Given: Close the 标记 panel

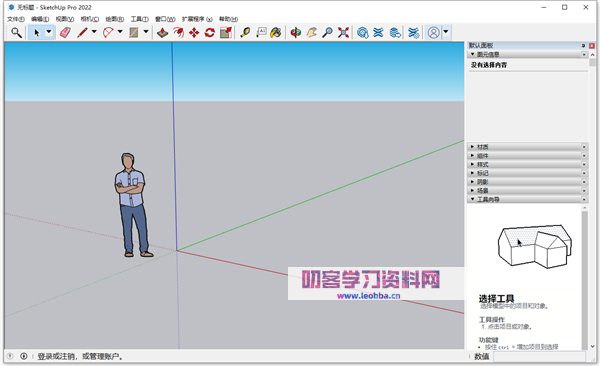Looking at the screenshot, I should click(584, 173).
